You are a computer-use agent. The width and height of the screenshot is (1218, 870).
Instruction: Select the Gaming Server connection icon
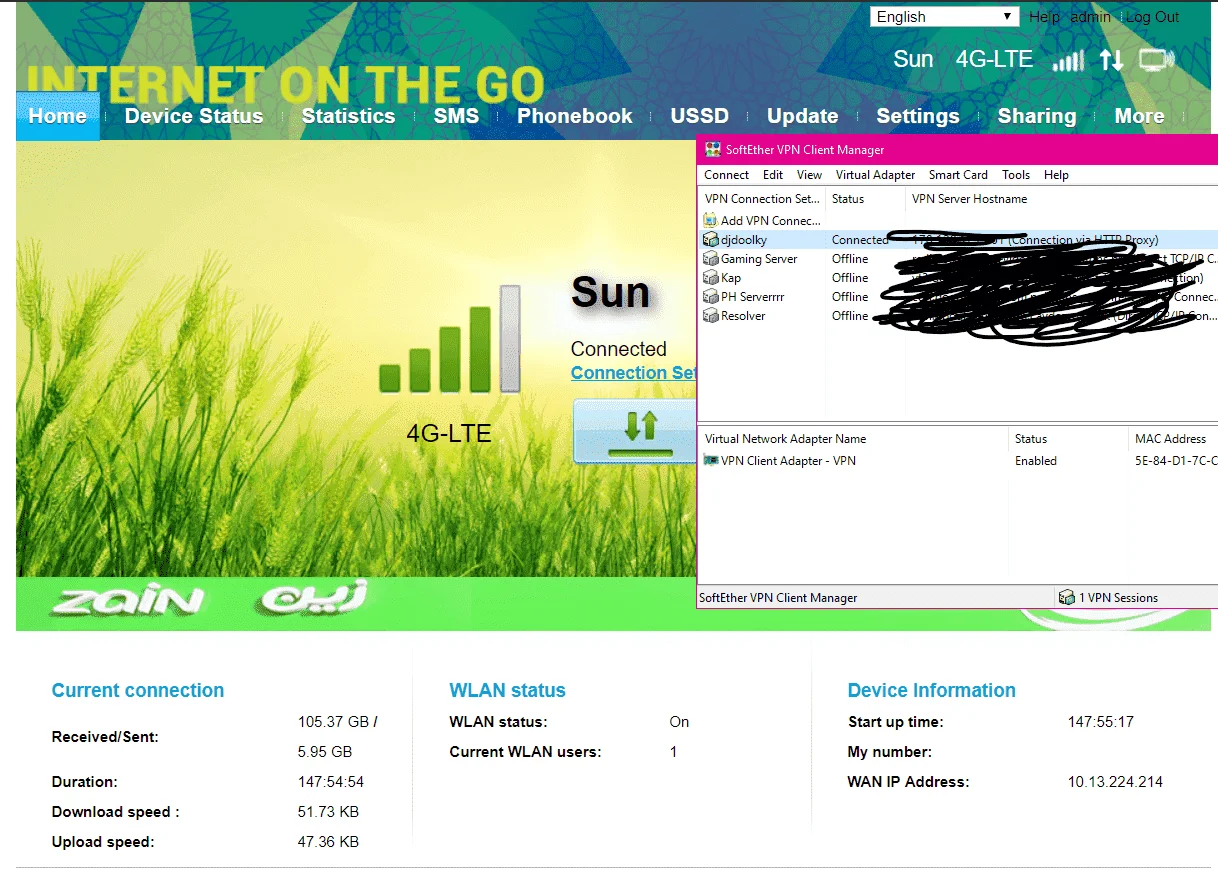710,259
